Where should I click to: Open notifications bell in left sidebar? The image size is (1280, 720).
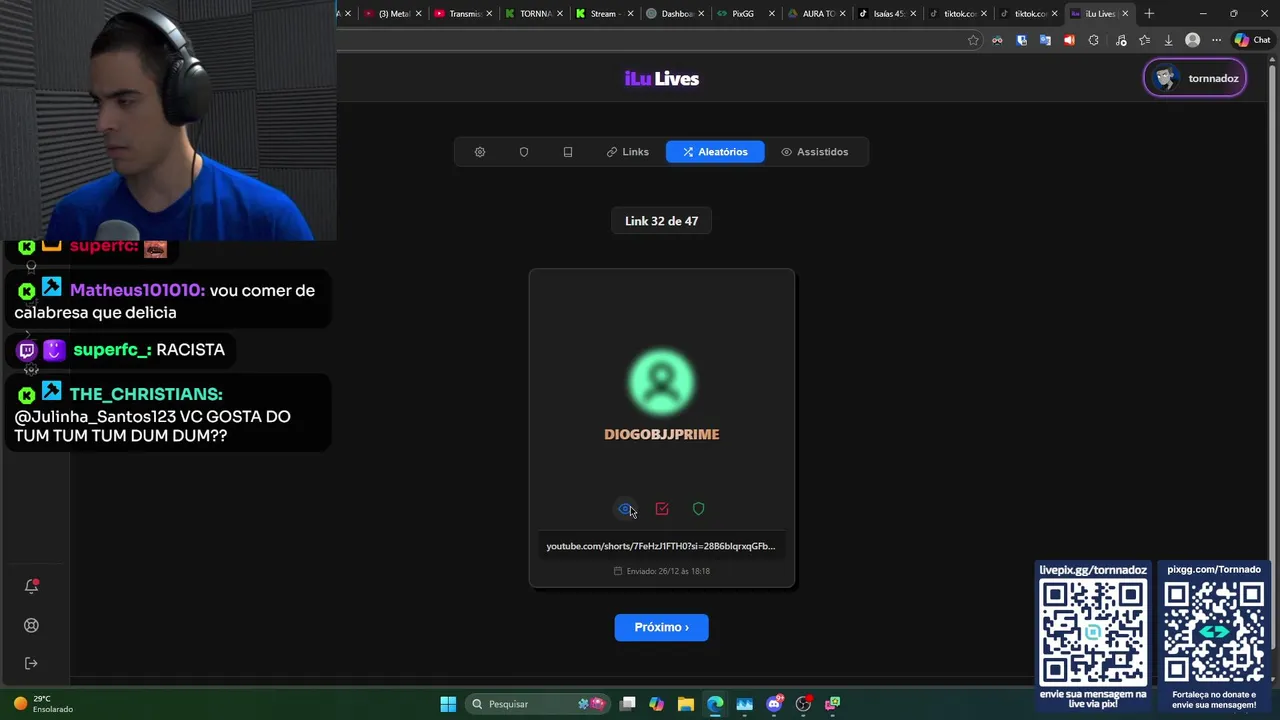(31, 586)
